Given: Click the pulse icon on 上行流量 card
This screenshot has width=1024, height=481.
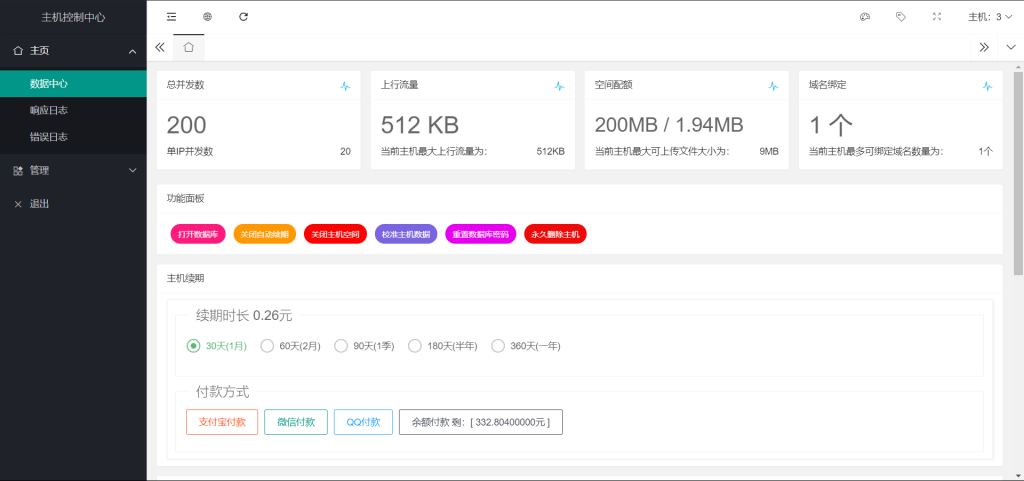Looking at the screenshot, I should tap(560, 86).
